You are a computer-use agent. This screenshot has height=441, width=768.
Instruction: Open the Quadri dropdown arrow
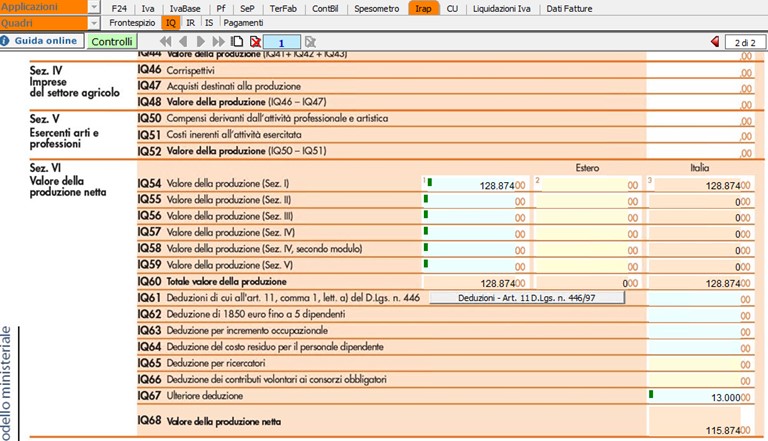tap(94, 23)
